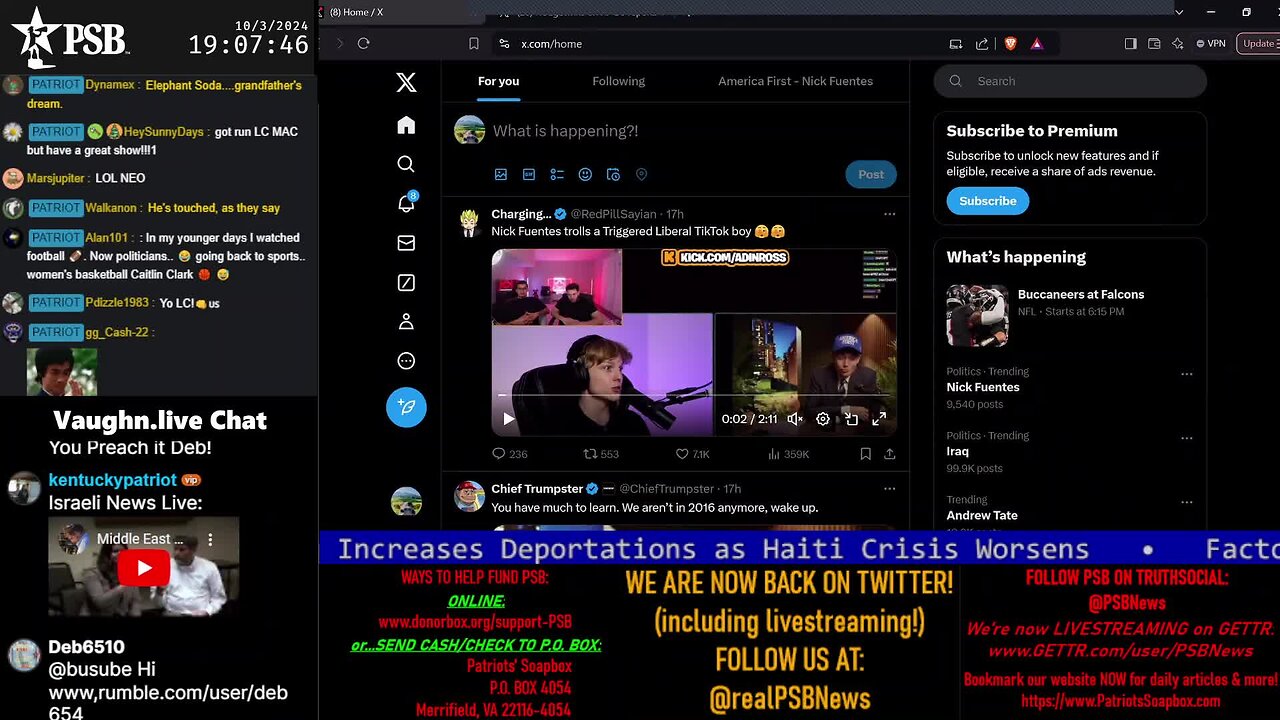
Task: Open Brave Wallet icon
Action: (x=1154, y=44)
